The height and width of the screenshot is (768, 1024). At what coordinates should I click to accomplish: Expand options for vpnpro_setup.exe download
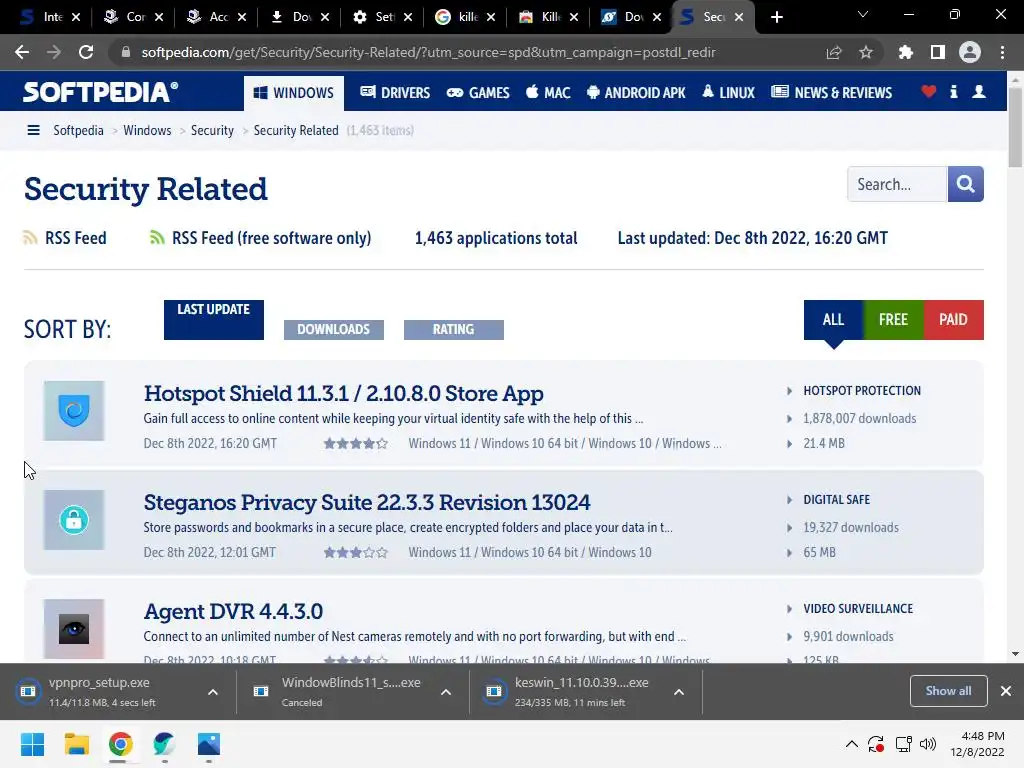213,692
